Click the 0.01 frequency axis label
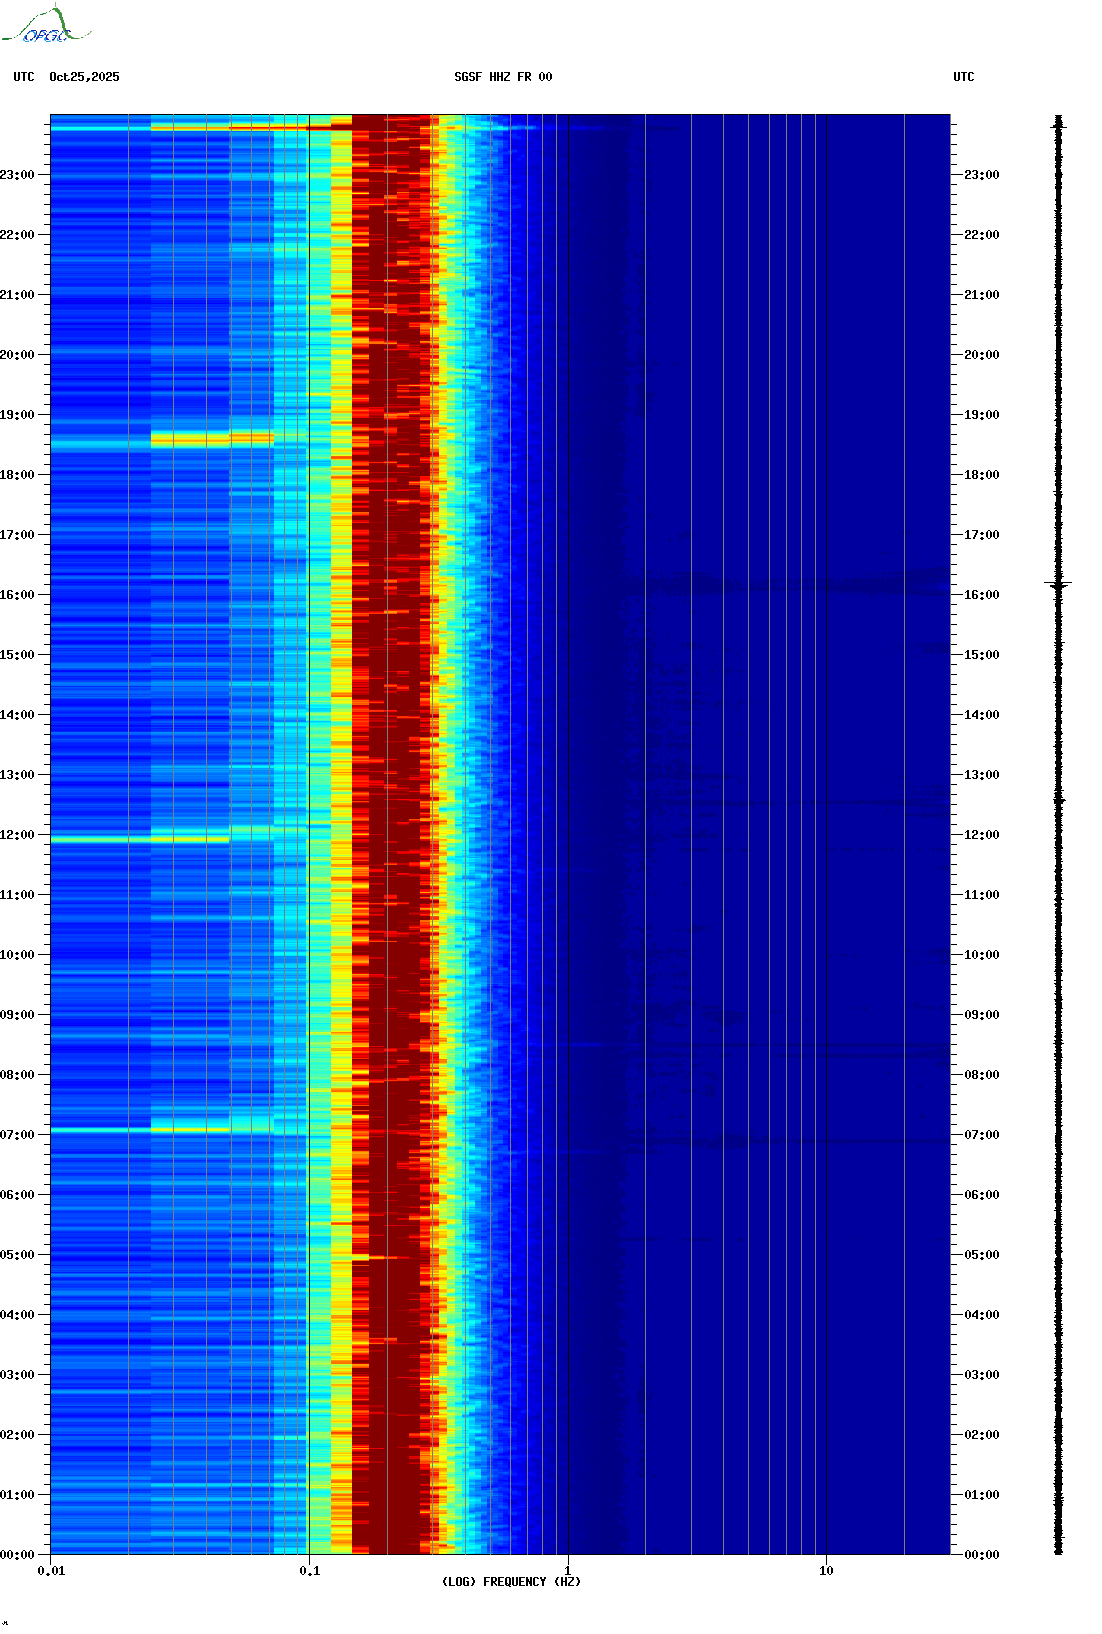 tap(51, 1571)
